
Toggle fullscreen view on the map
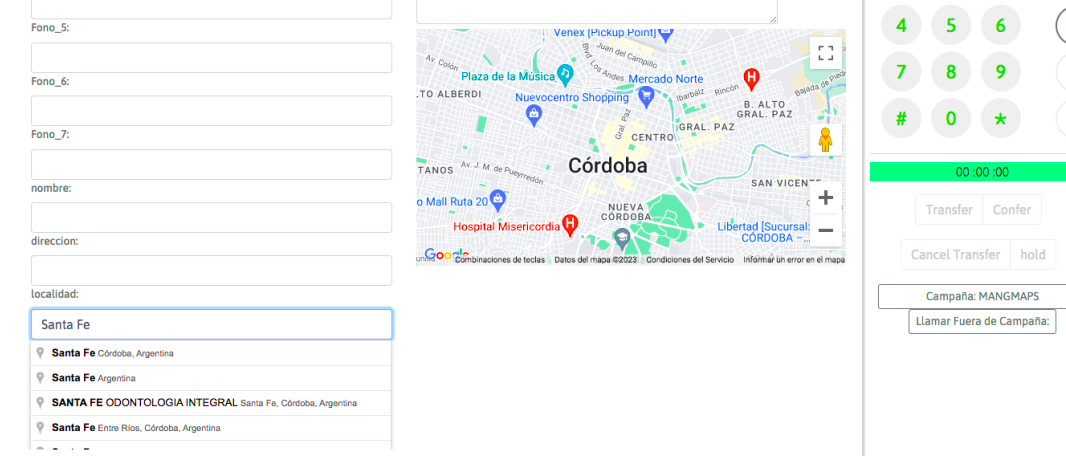click(825, 54)
